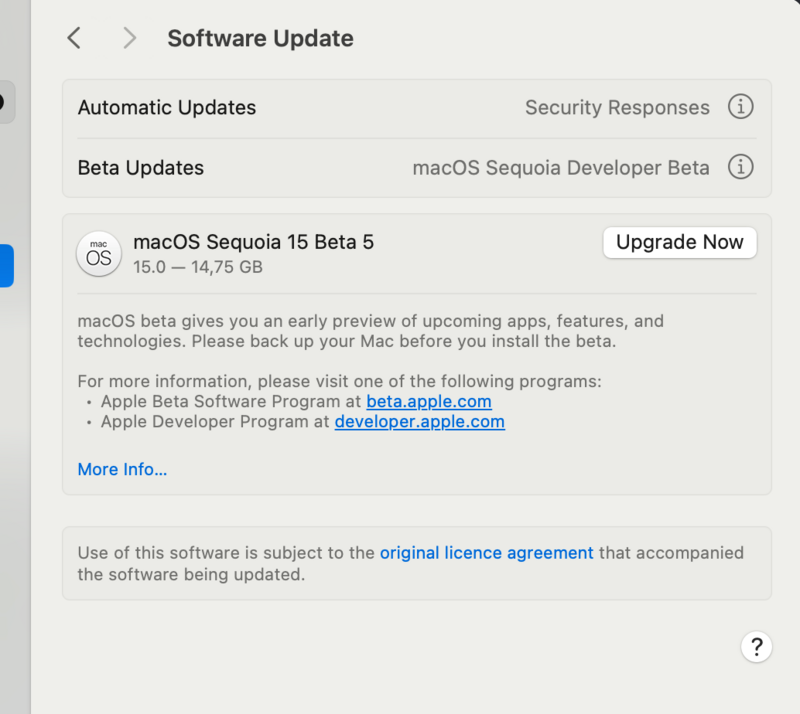The height and width of the screenshot is (714, 800).
Task: Open info for Automatic Updates
Action: pyautogui.click(x=740, y=107)
